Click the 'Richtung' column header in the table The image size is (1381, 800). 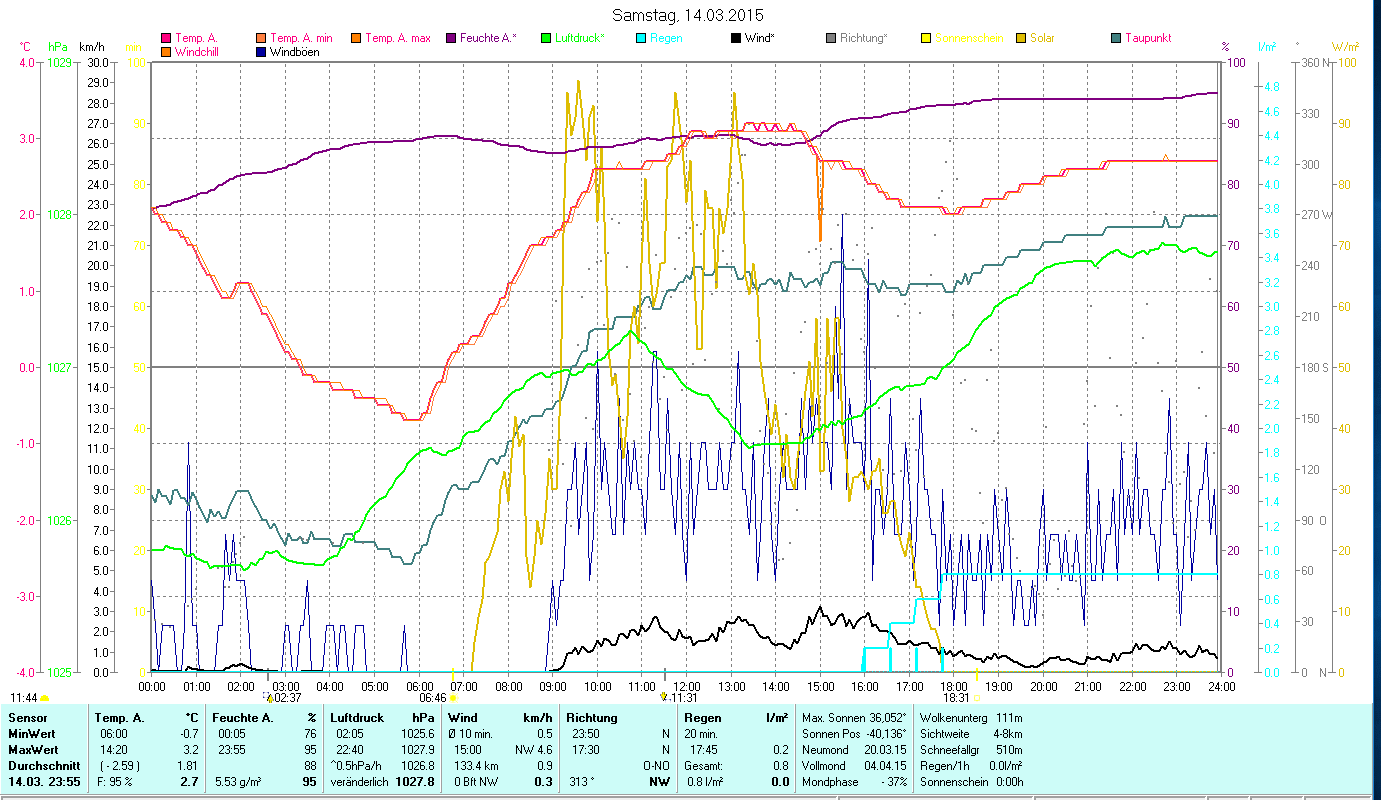[x=592, y=718]
